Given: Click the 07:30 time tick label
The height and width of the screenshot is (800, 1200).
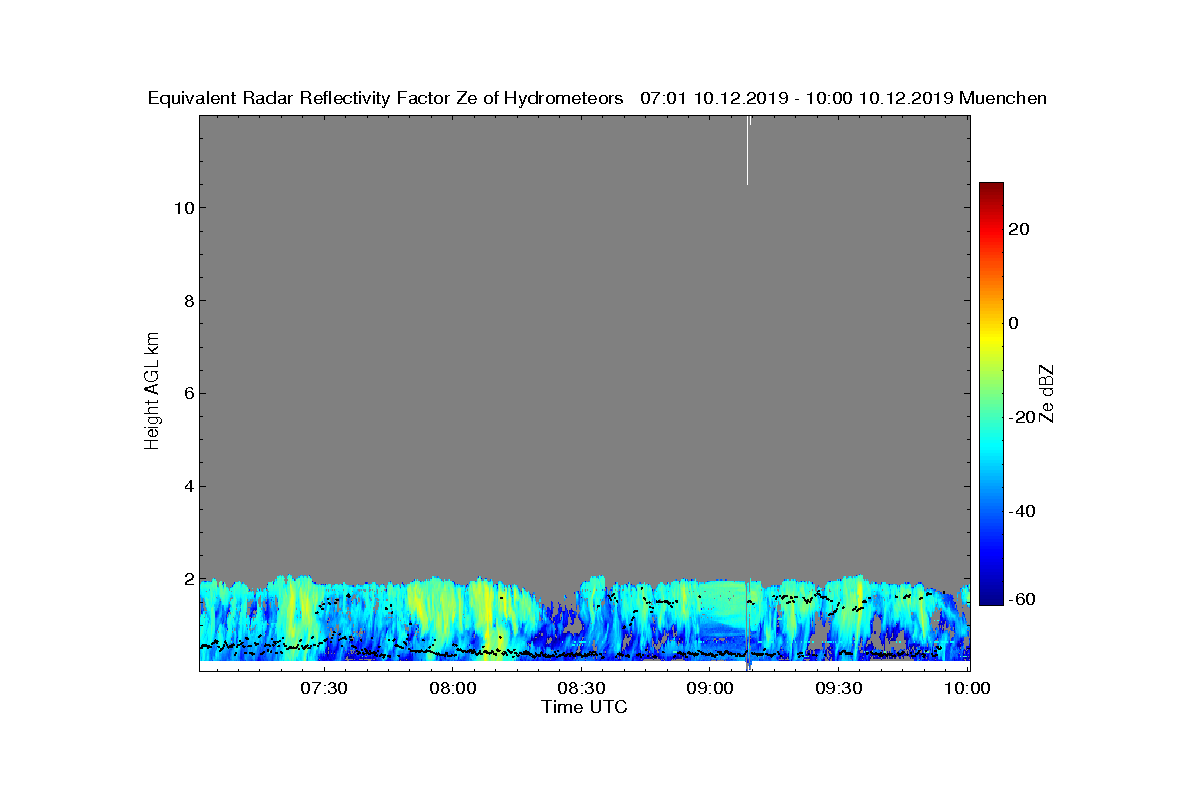Looking at the screenshot, I should pyautogui.click(x=324, y=688).
